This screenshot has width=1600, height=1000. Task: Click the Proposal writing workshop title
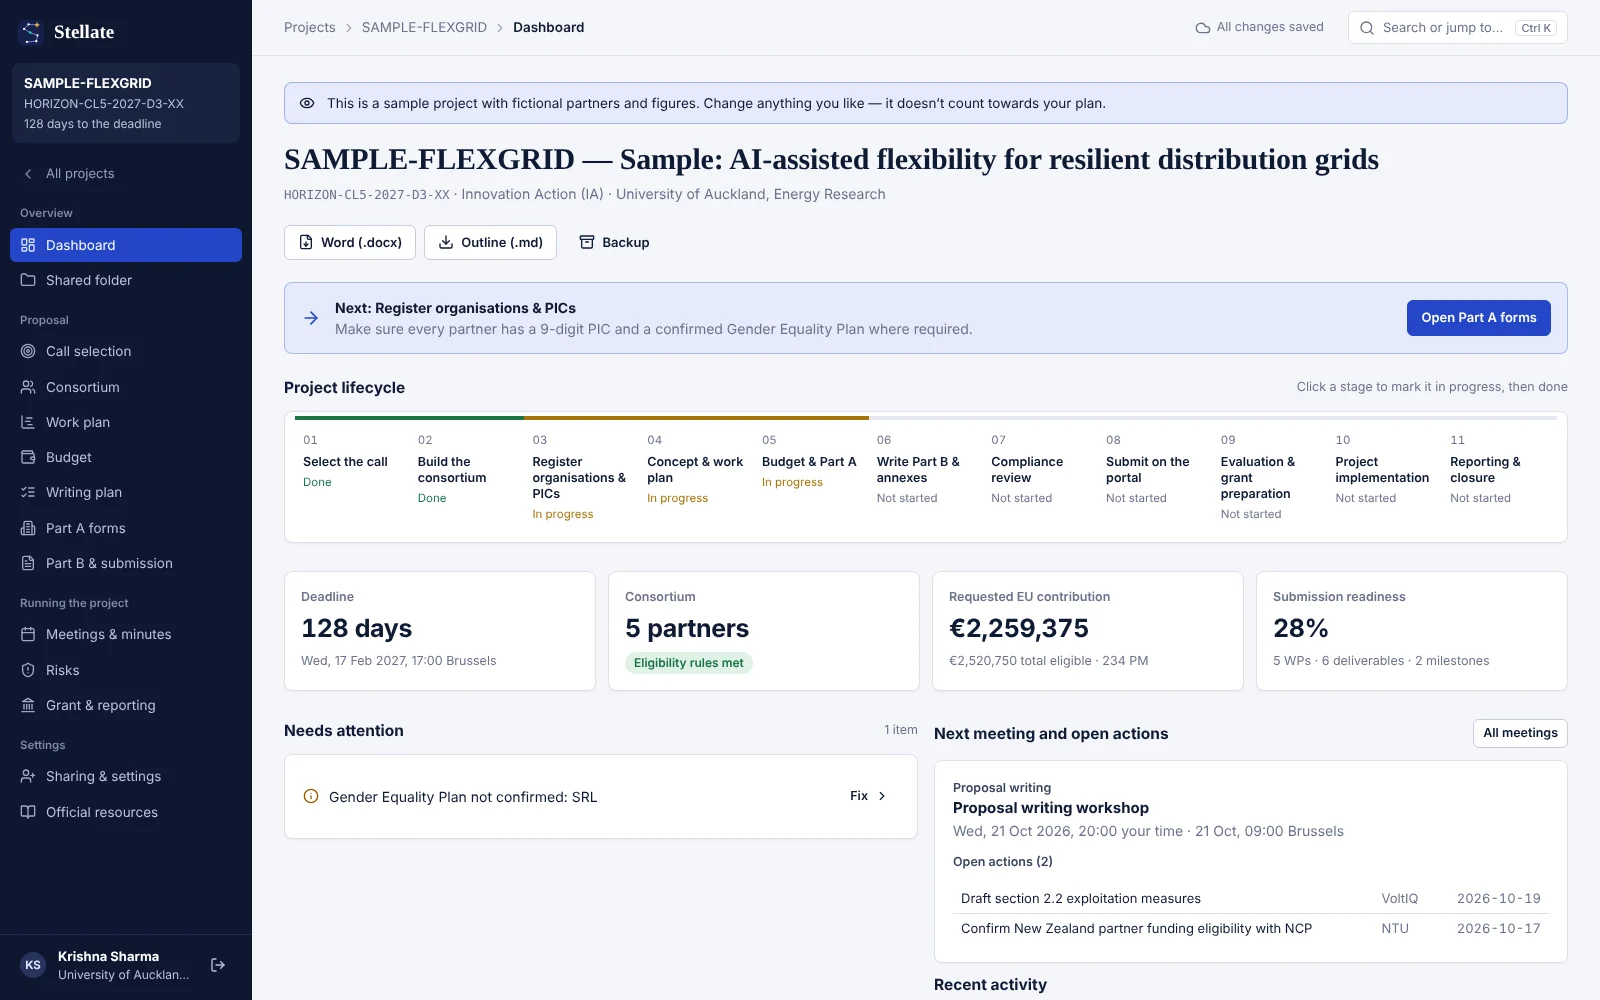[x=1051, y=808]
